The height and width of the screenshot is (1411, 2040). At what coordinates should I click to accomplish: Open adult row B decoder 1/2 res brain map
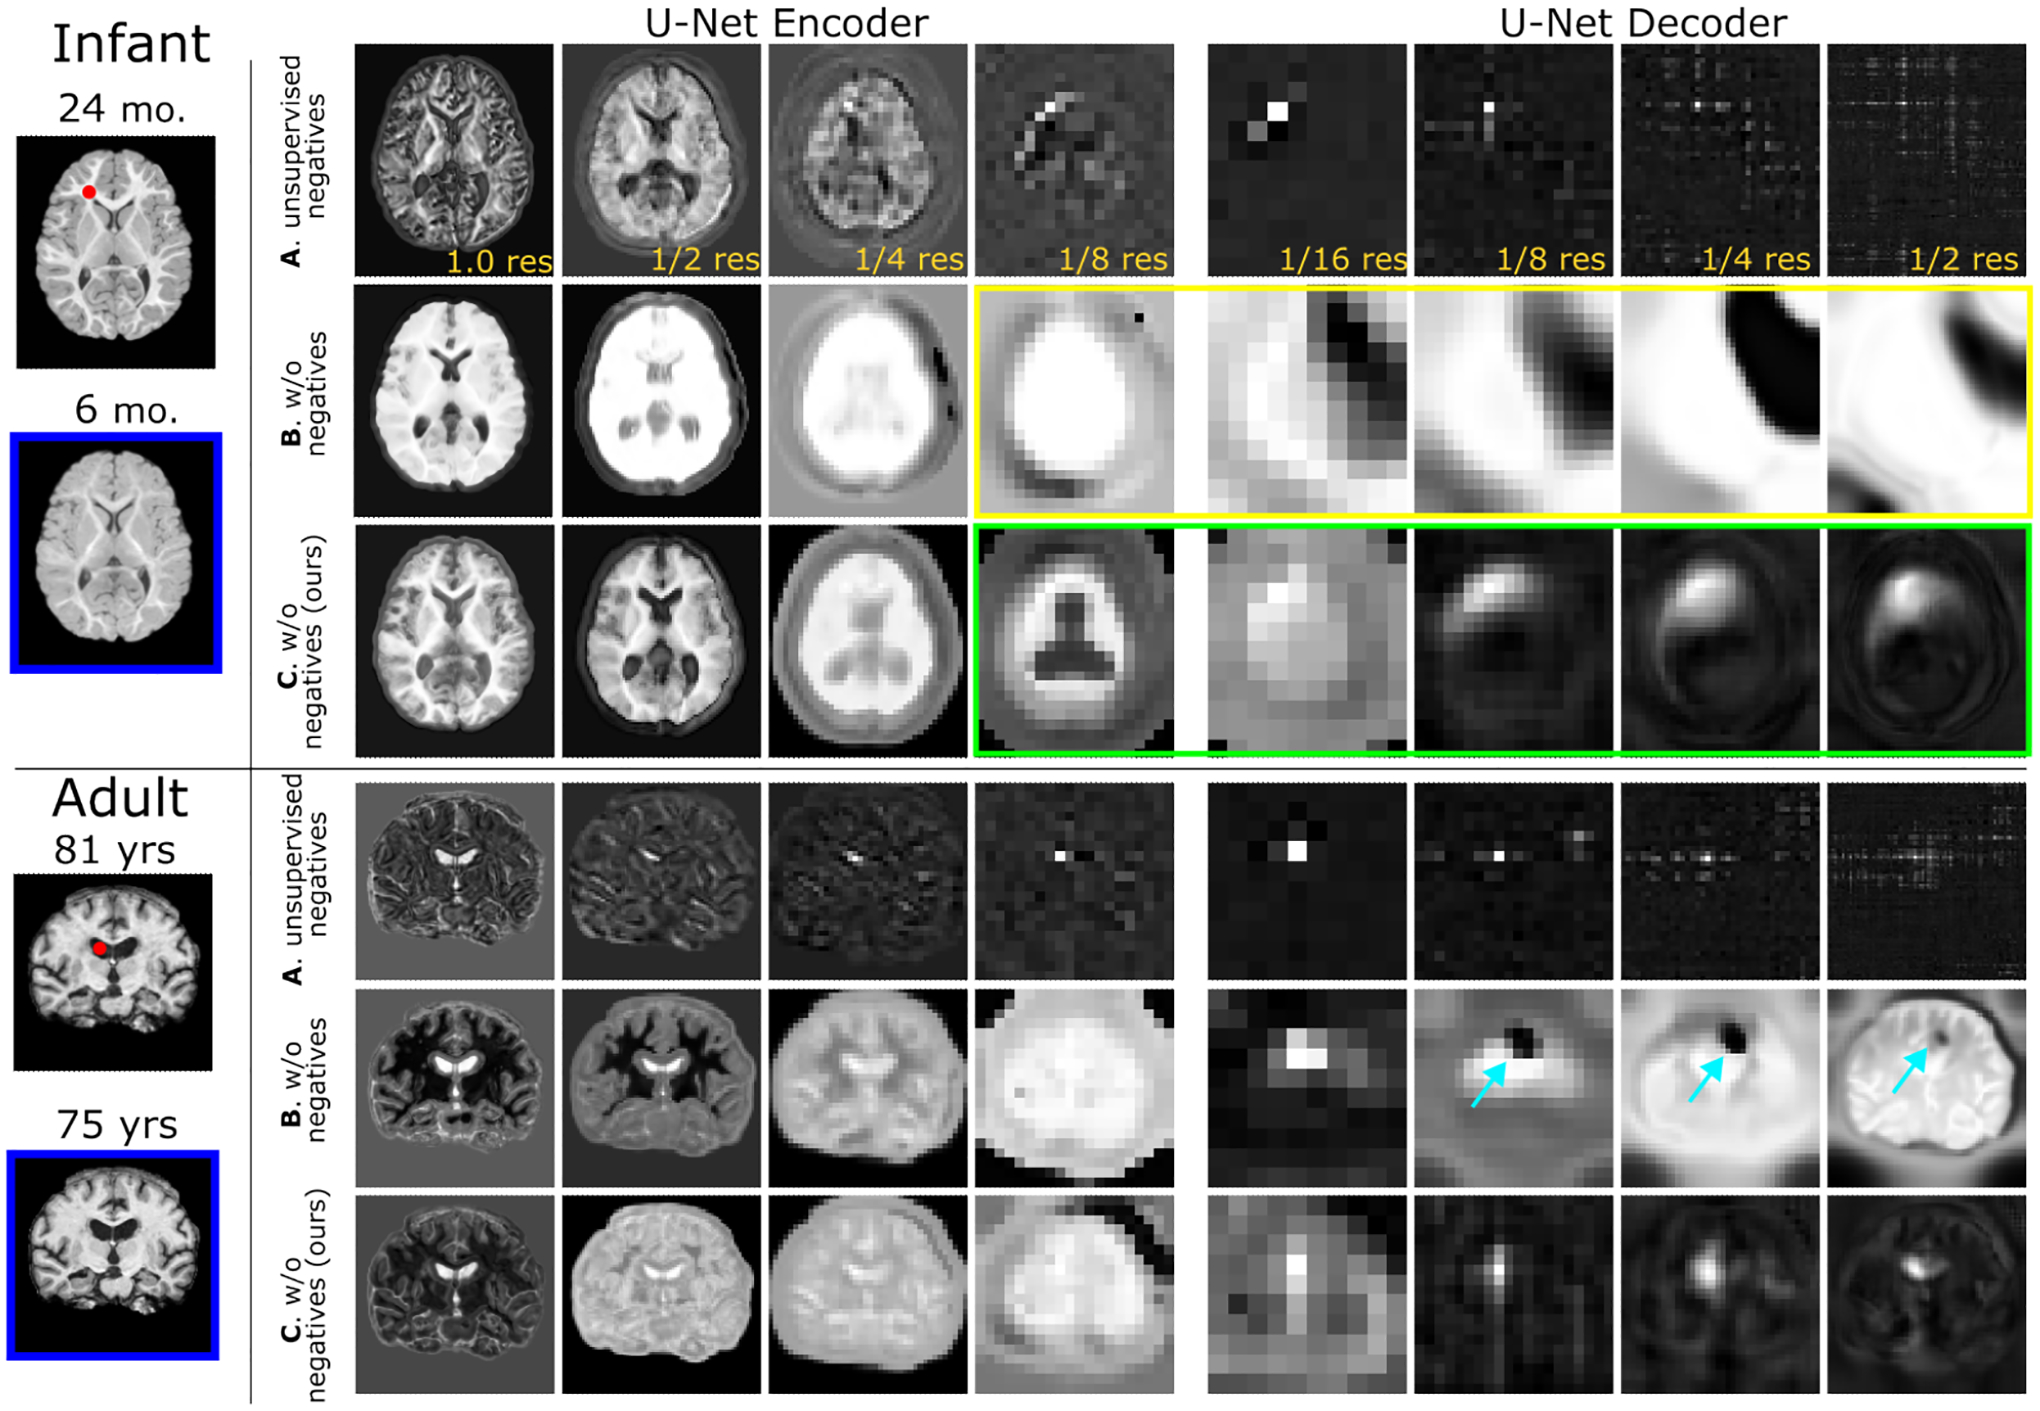1927,1088
